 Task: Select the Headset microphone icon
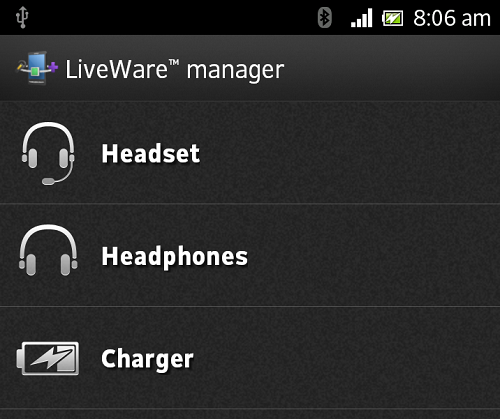tap(48, 153)
